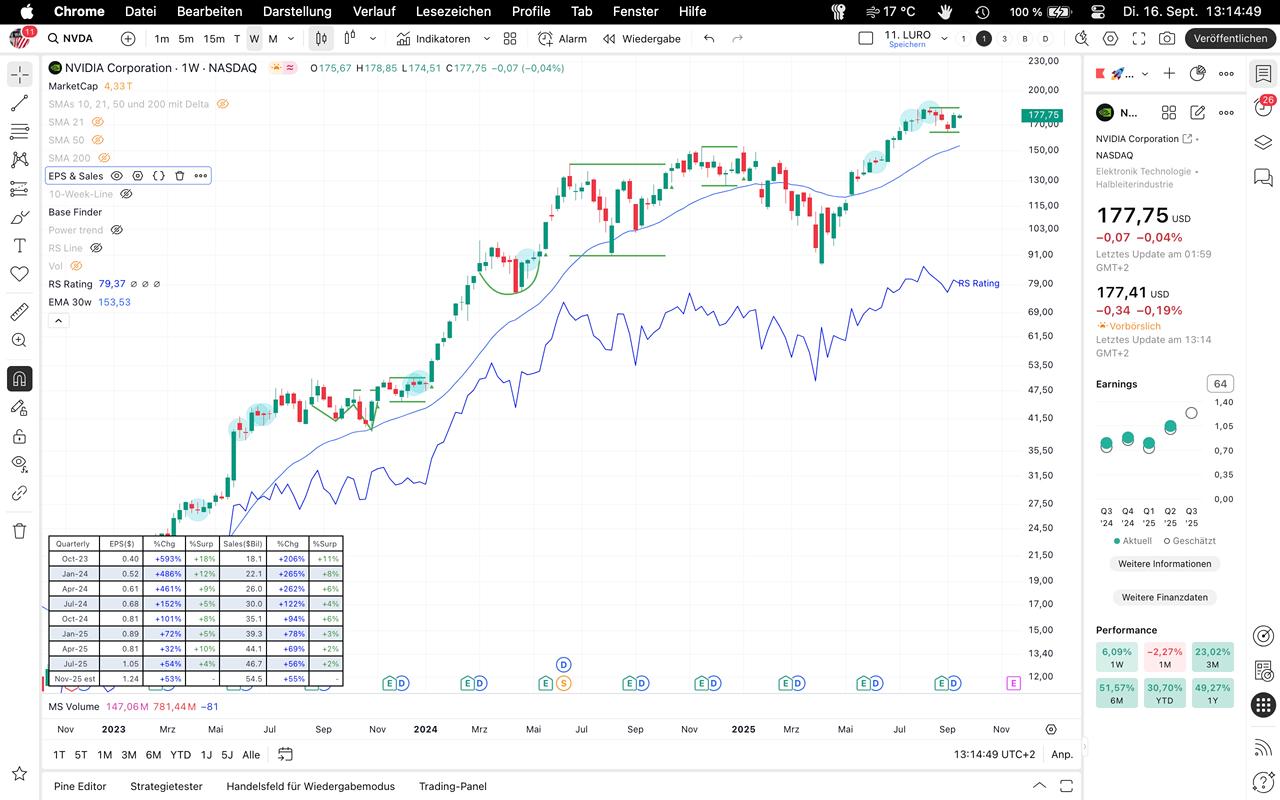Collapse the indicator legend list
1280x800 pixels.
click(x=58, y=321)
